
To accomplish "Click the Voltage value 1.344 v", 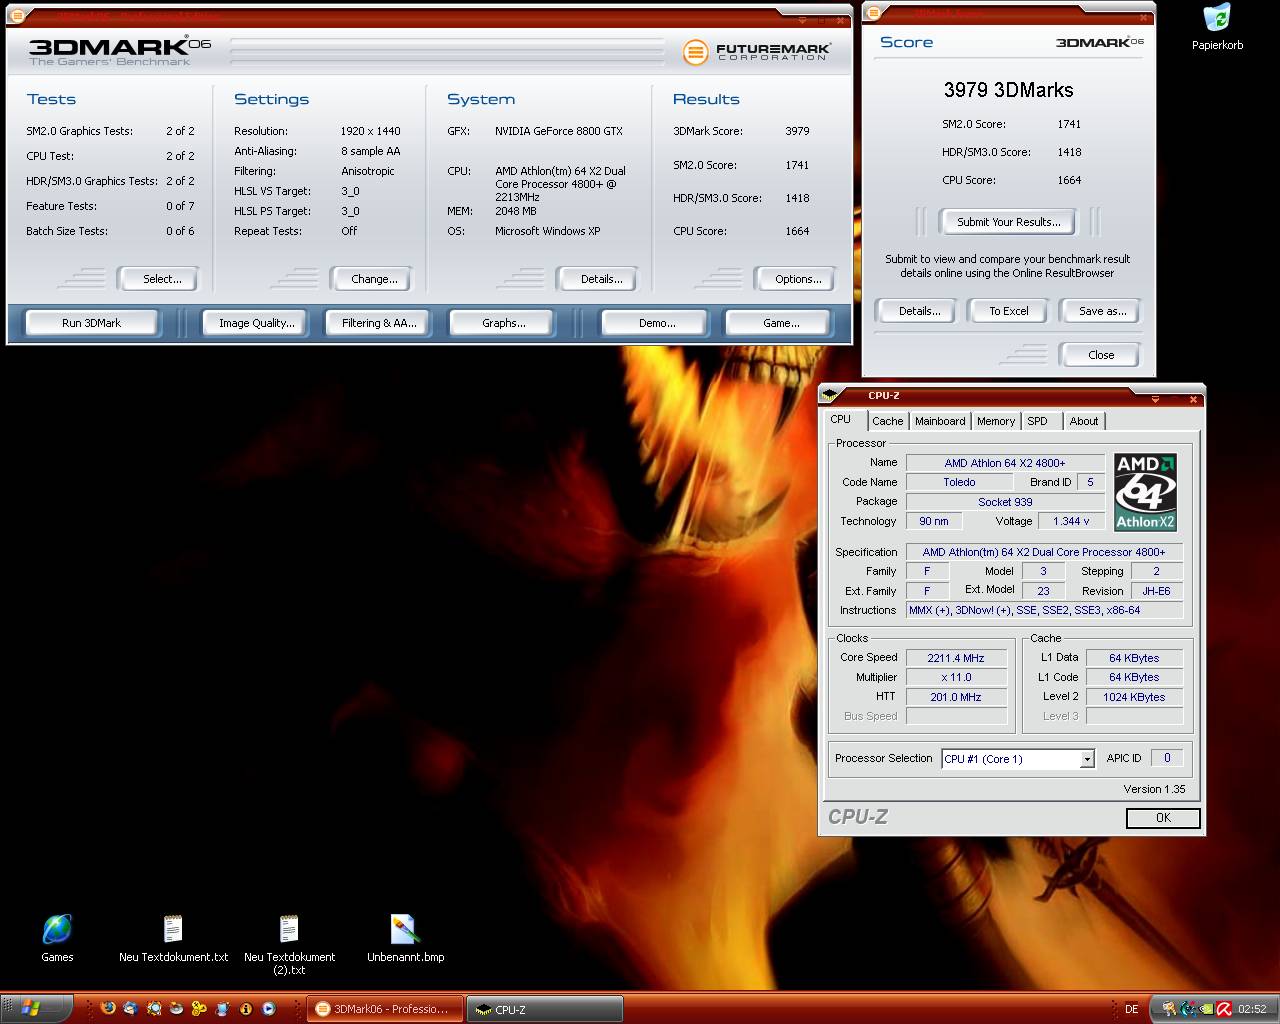I will [x=1071, y=521].
